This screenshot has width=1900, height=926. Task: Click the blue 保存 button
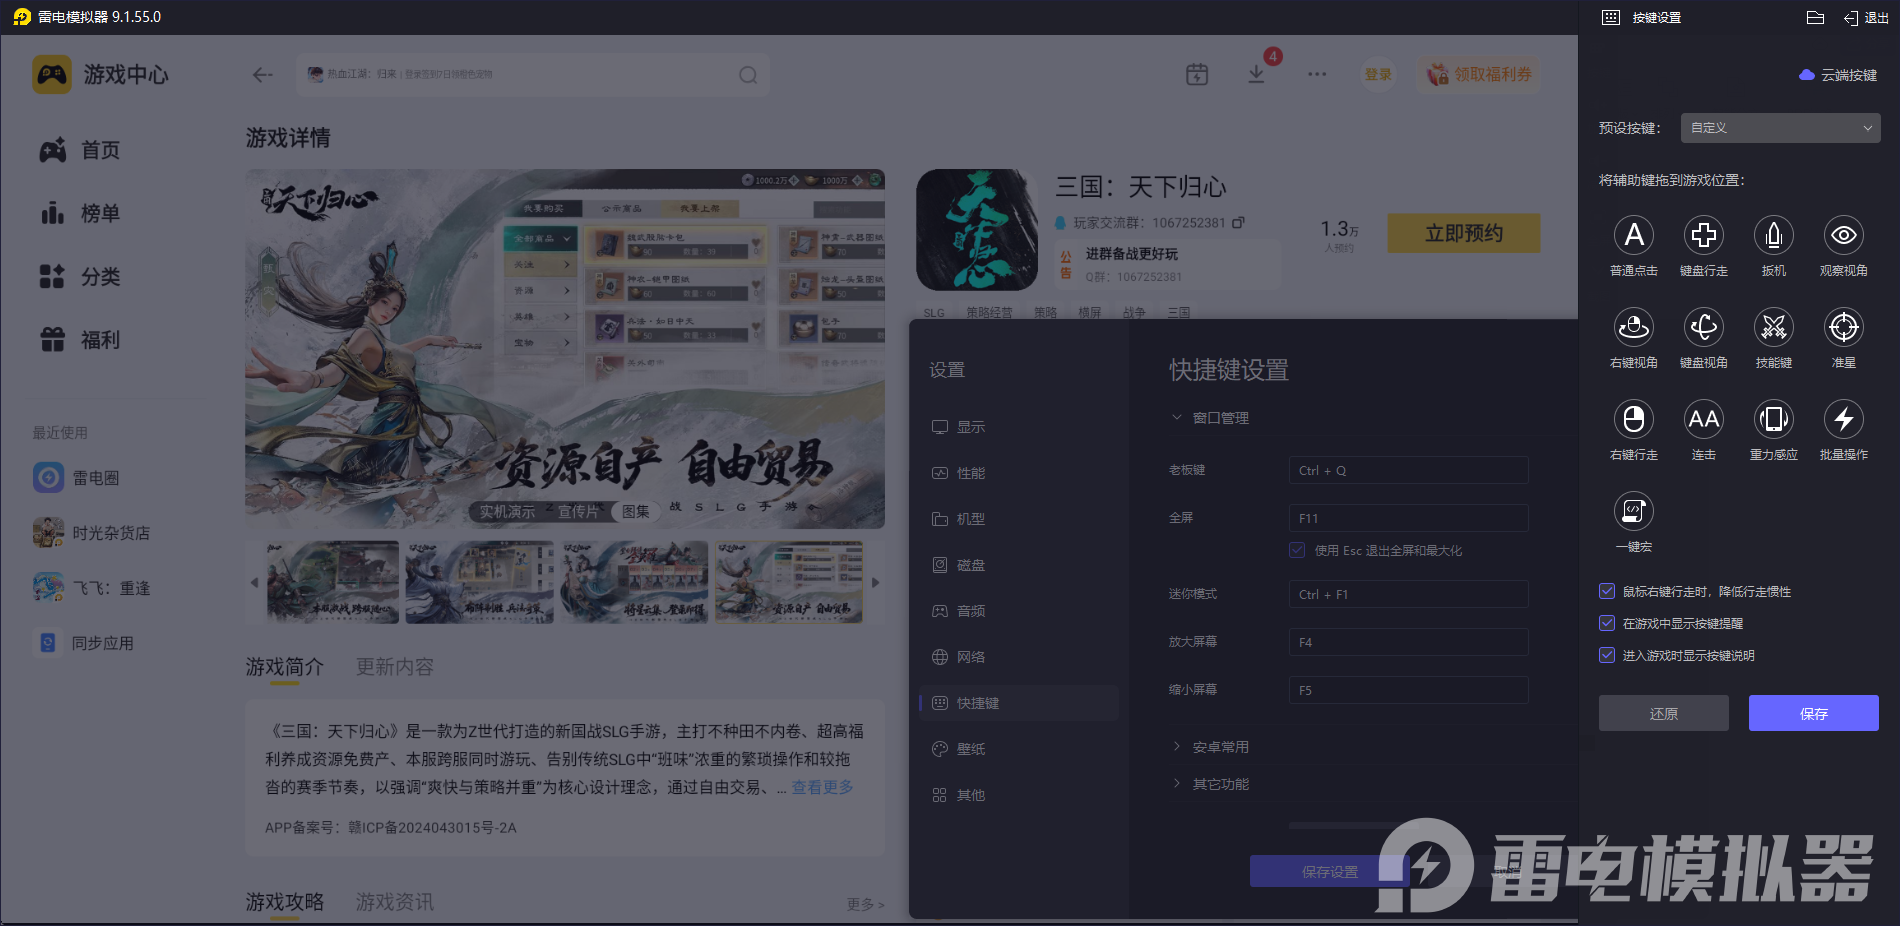coord(1813,714)
